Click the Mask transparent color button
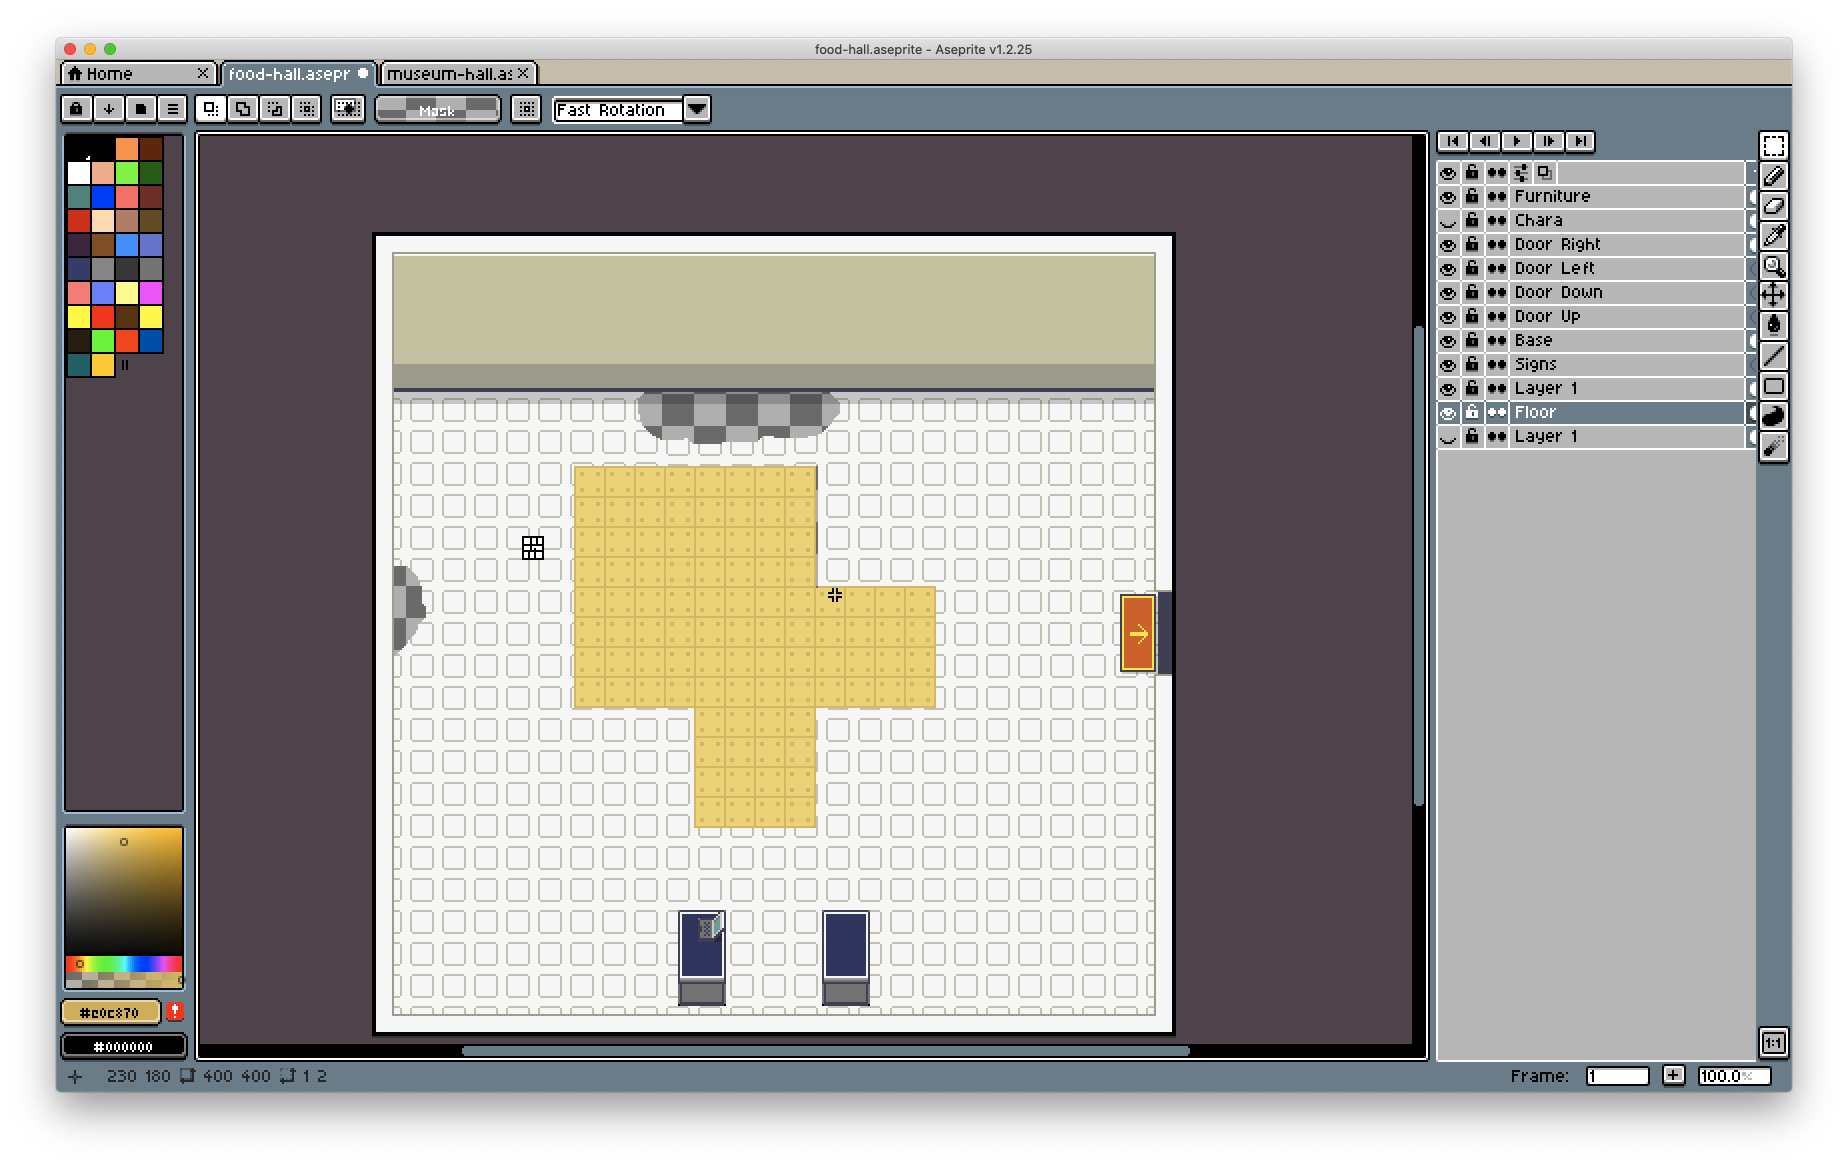The height and width of the screenshot is (1166, 1848). click(437, 110)
